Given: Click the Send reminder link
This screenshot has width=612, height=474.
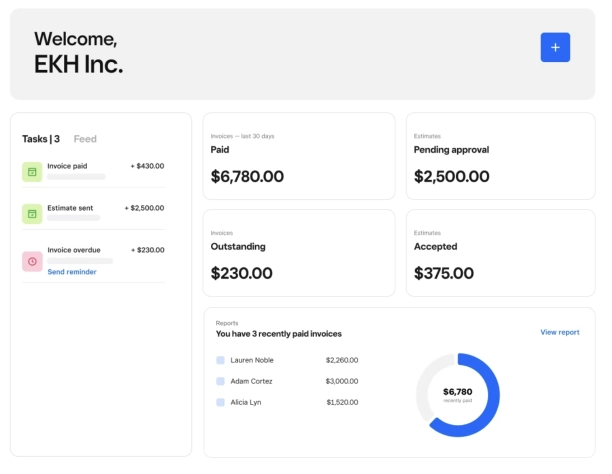Looking at the screenshot, I should click(x=72, y=272).
